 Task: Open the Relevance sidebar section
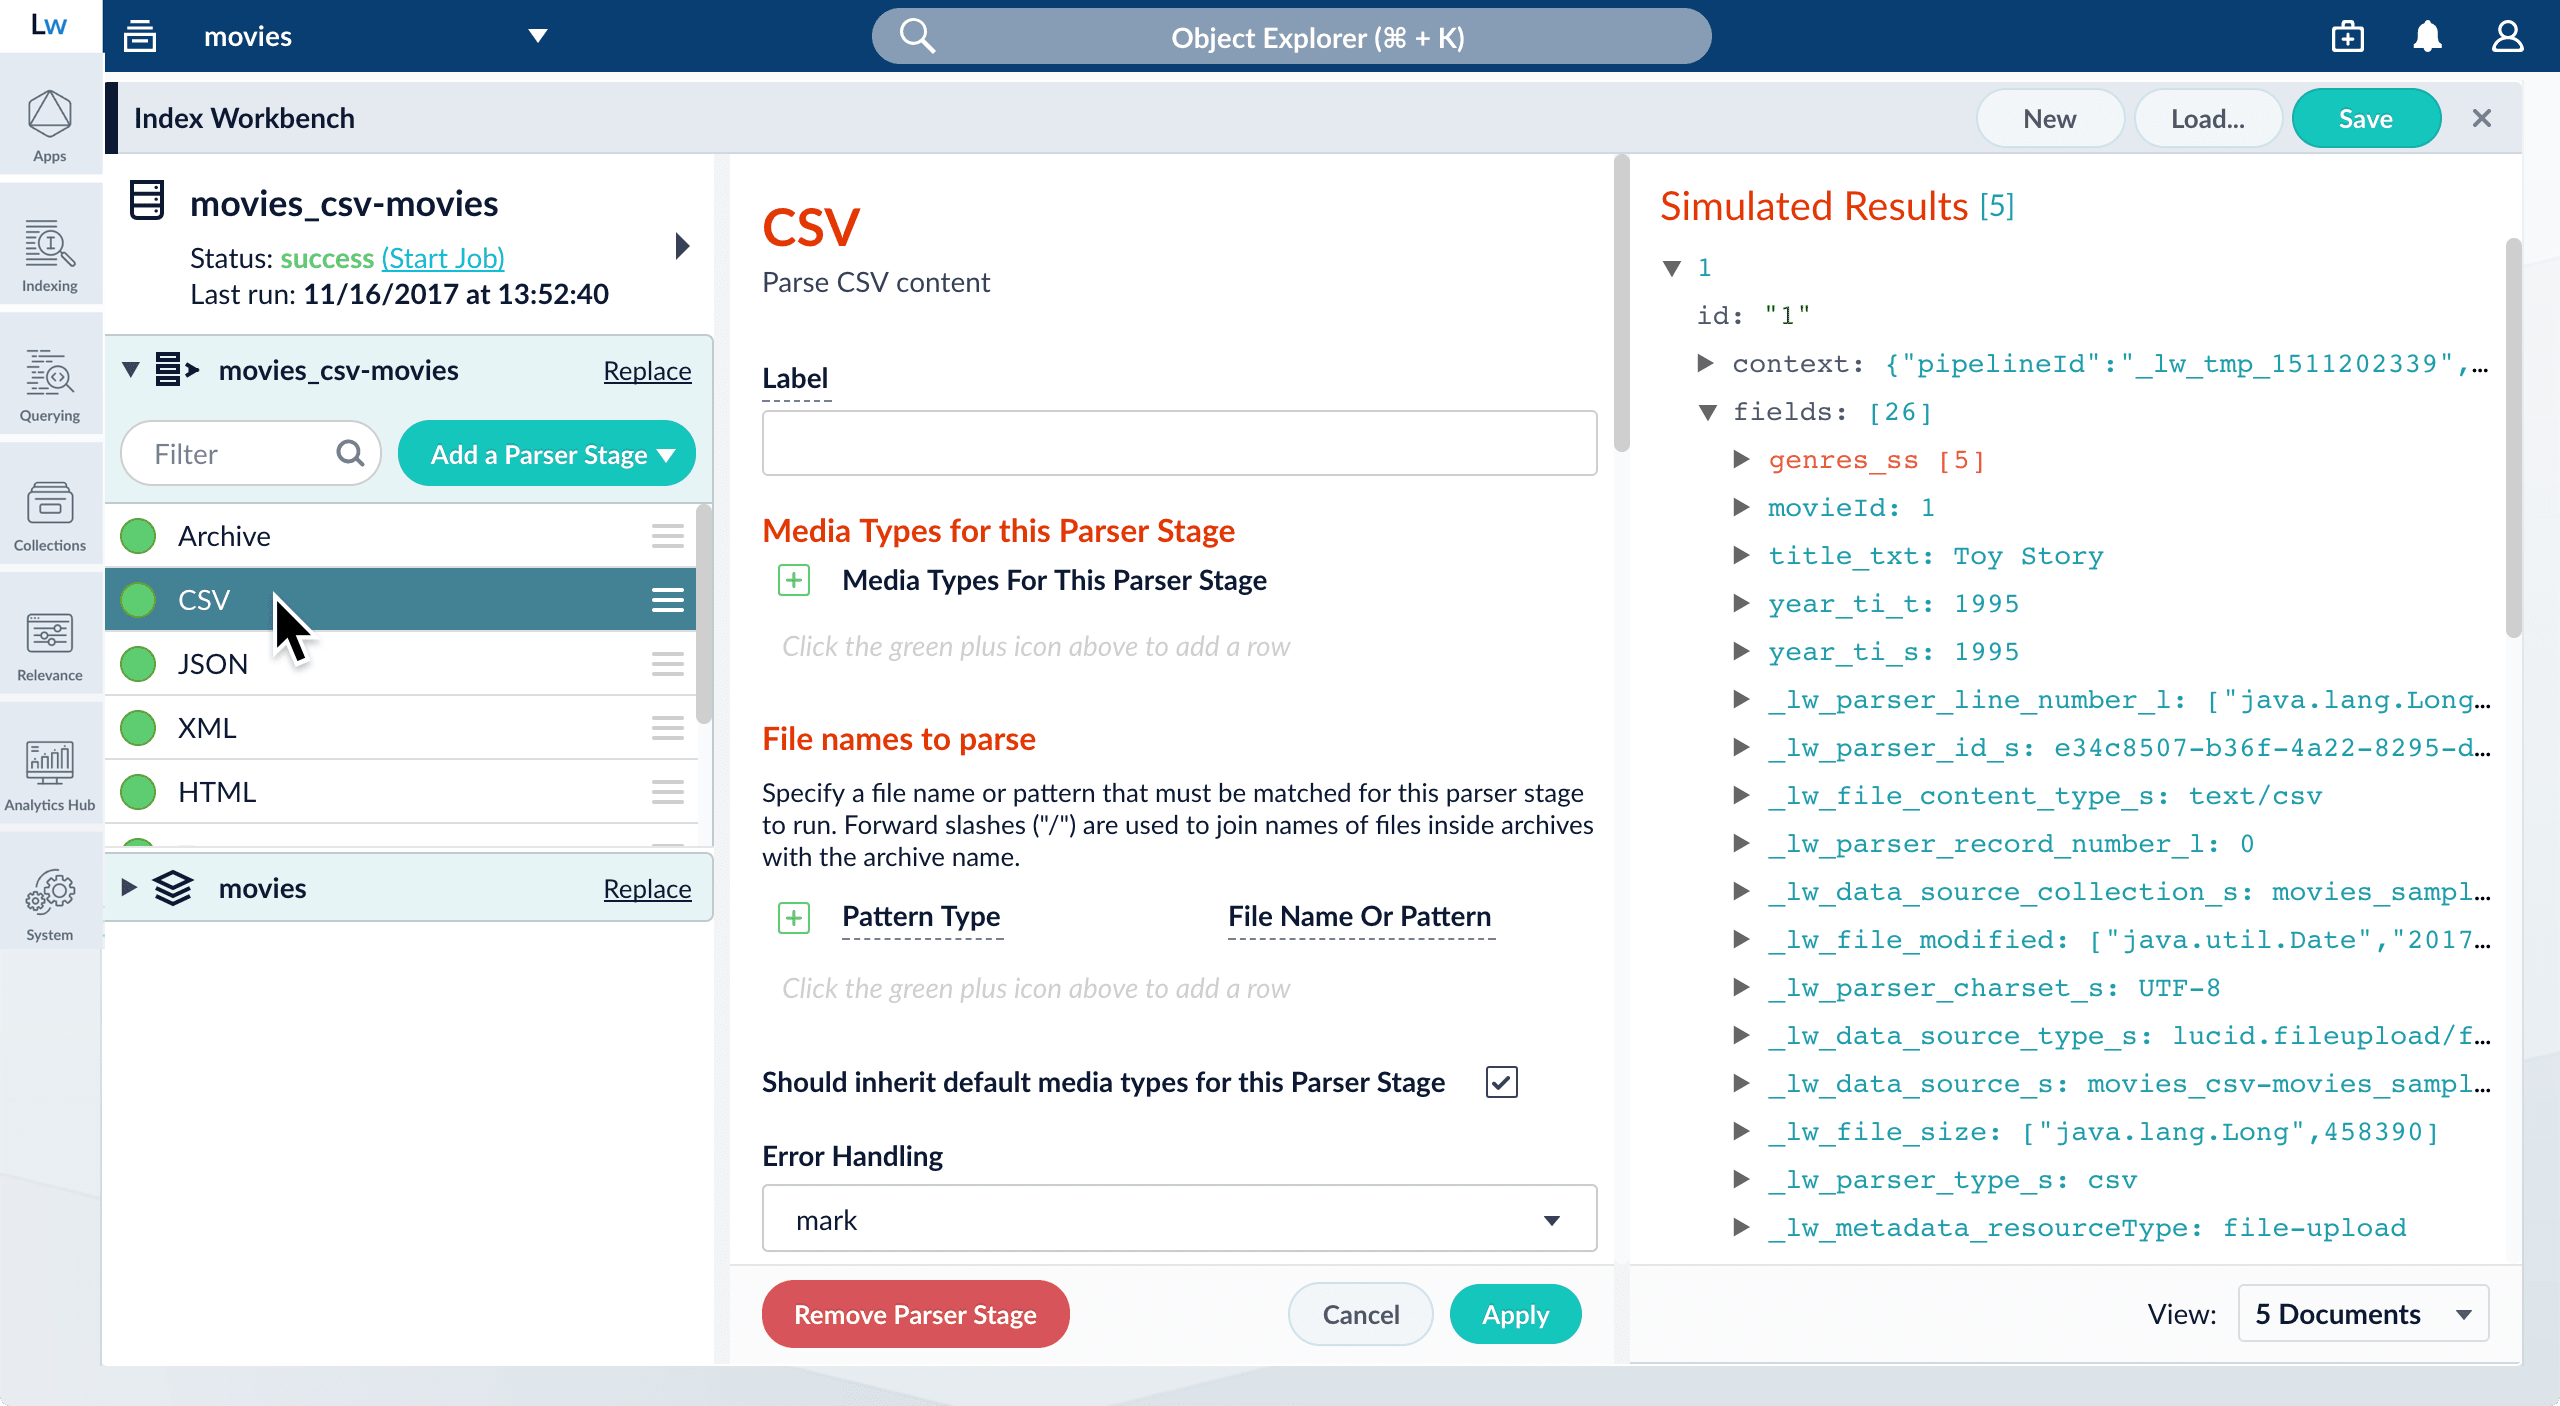coord(50,646)
